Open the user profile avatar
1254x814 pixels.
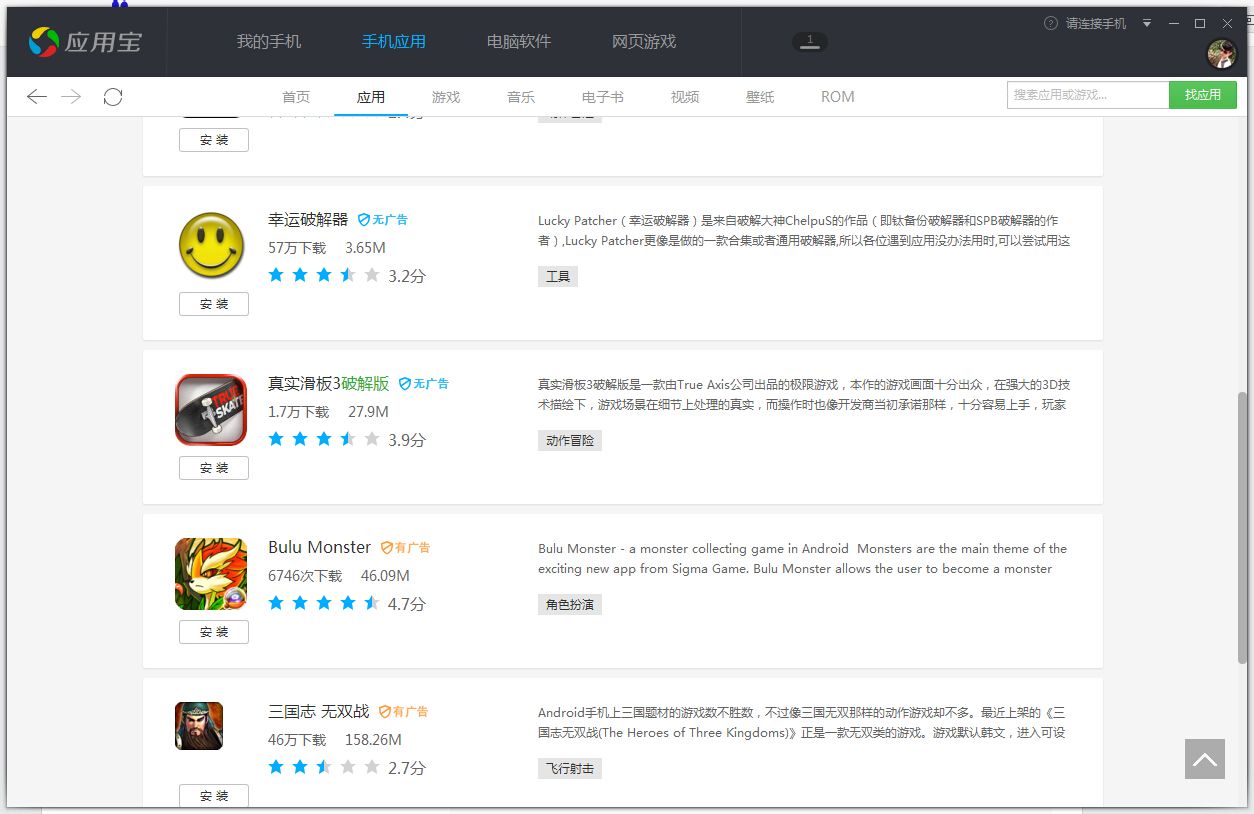1221,54
